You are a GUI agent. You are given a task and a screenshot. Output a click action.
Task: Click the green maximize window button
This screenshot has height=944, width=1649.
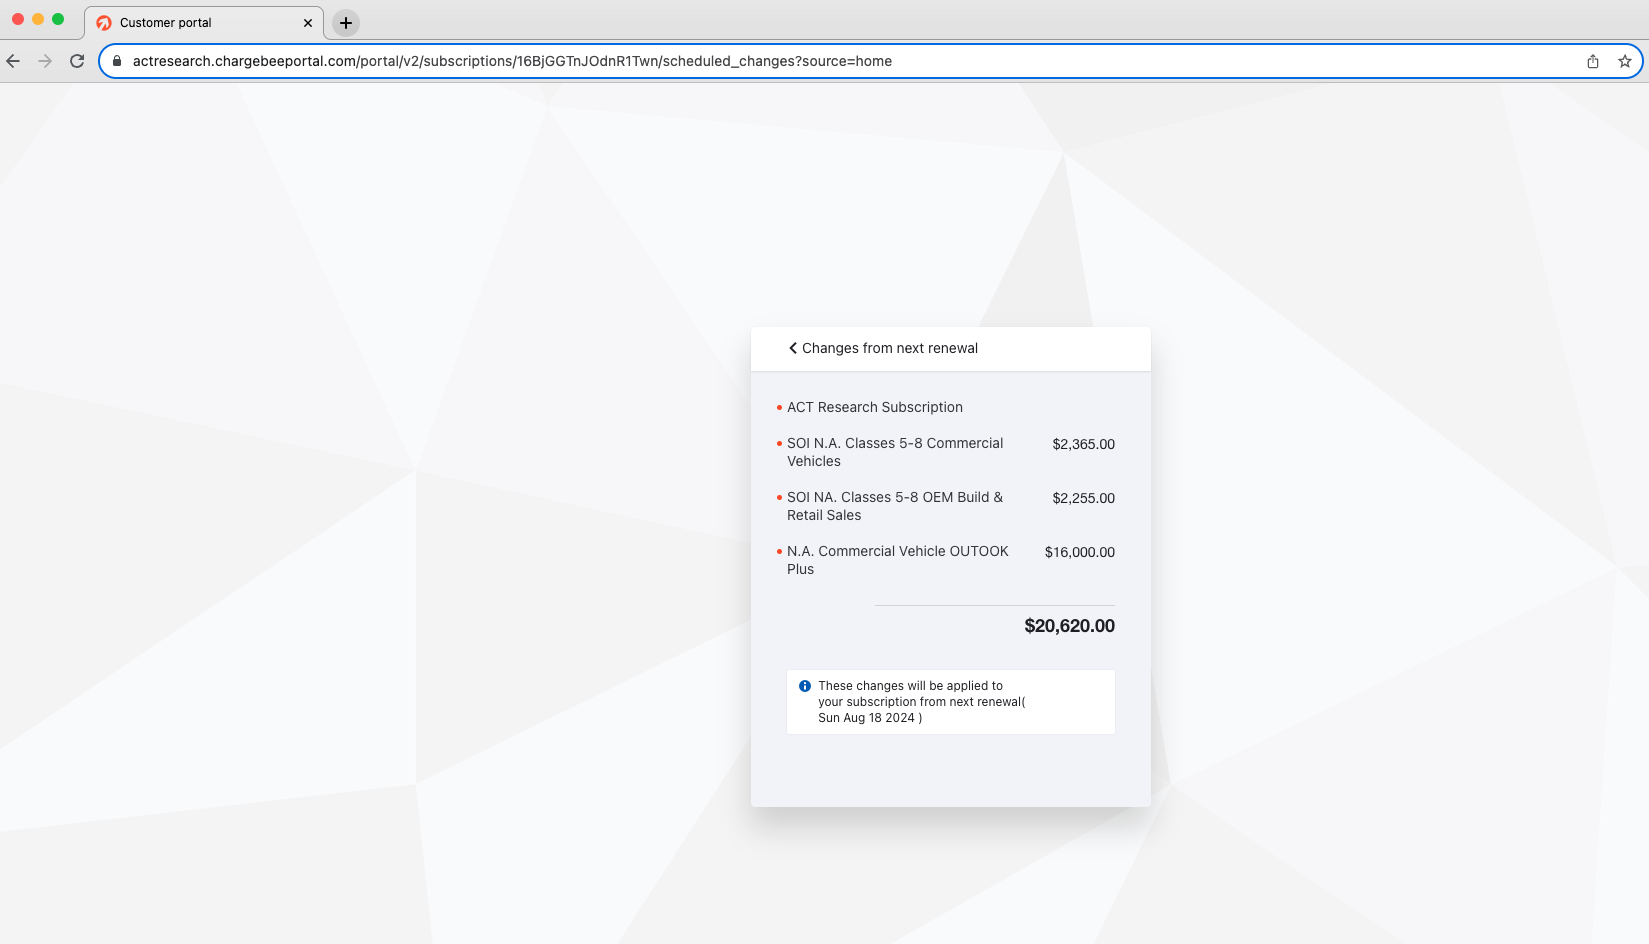(x=58, y=19)
